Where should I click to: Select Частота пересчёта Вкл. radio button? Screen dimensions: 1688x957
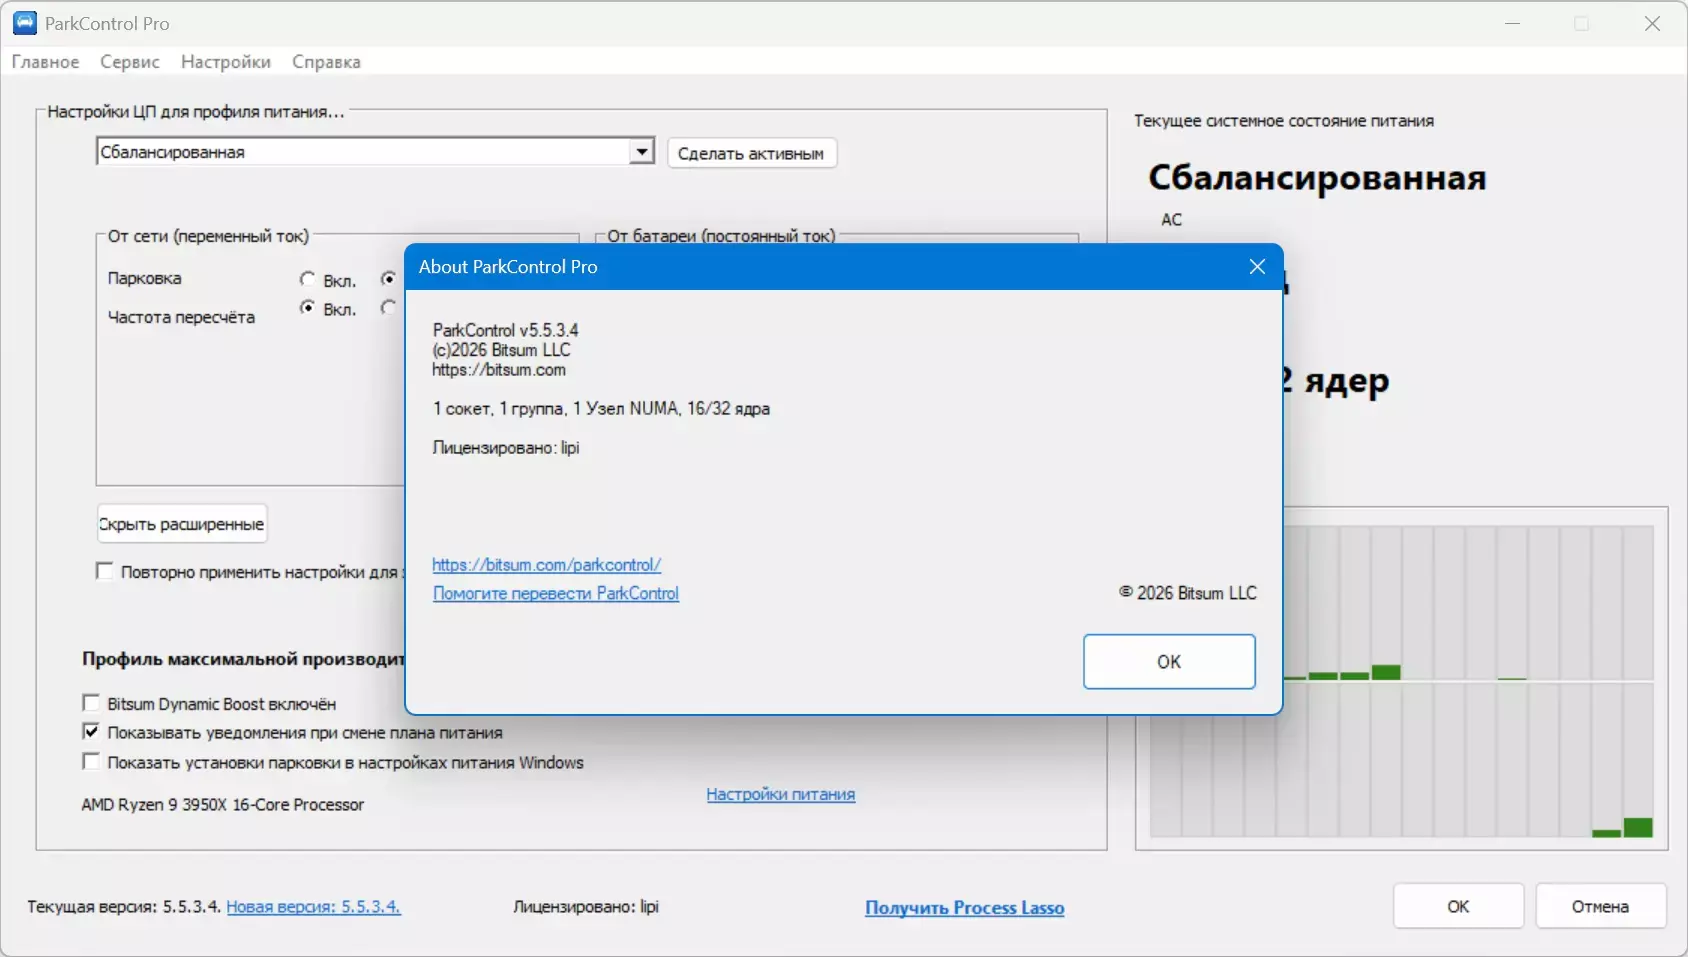tap(308, 308)
